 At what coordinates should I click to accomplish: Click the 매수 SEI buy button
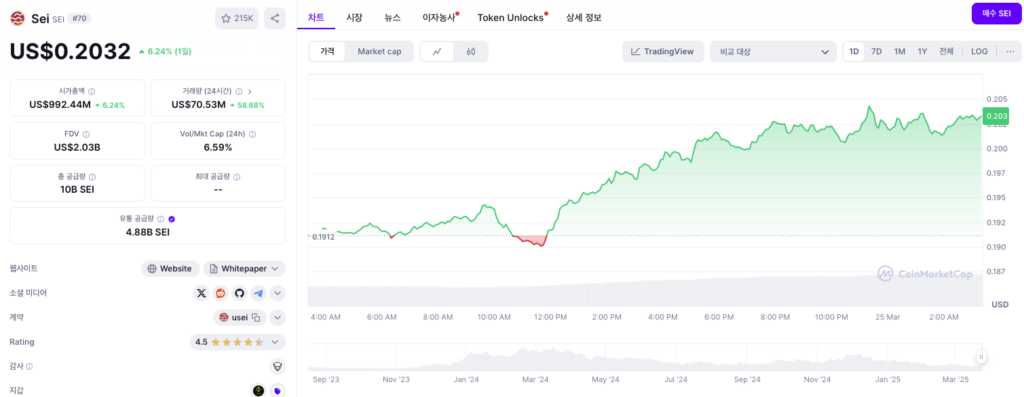tap(996, 14)
